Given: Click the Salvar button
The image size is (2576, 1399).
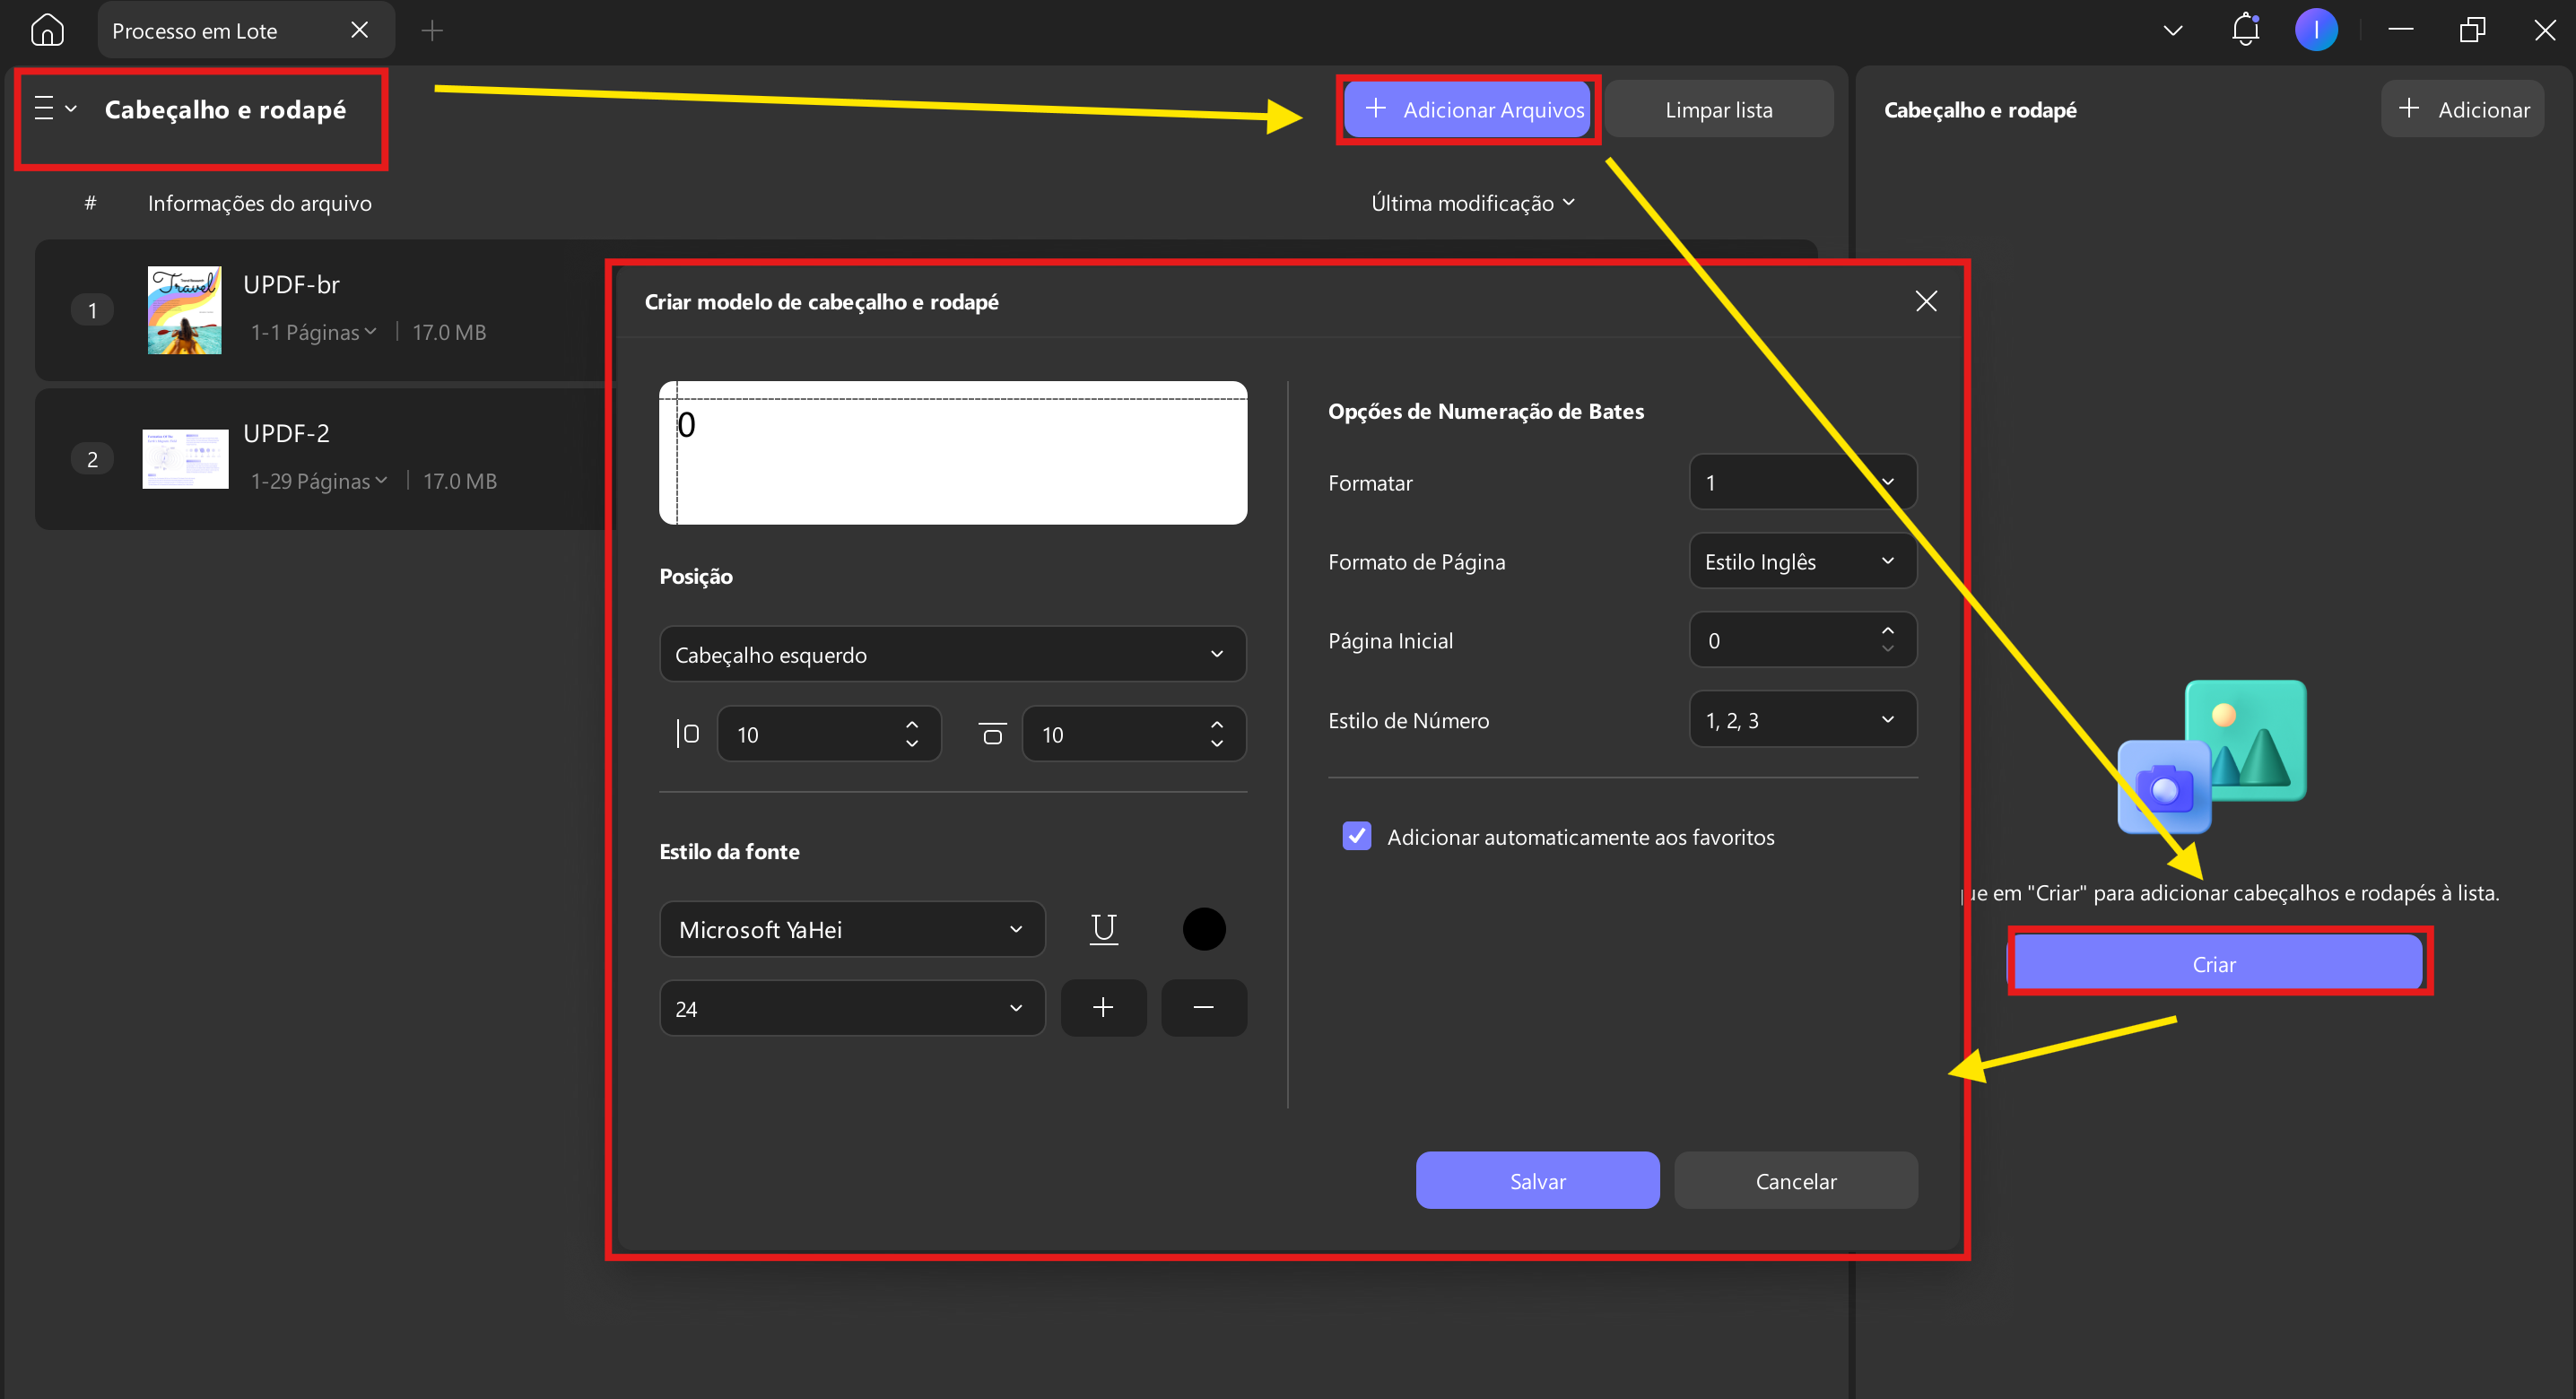Looking at the screenshot, I should pyautogui.click(x=1537, y=1180).
